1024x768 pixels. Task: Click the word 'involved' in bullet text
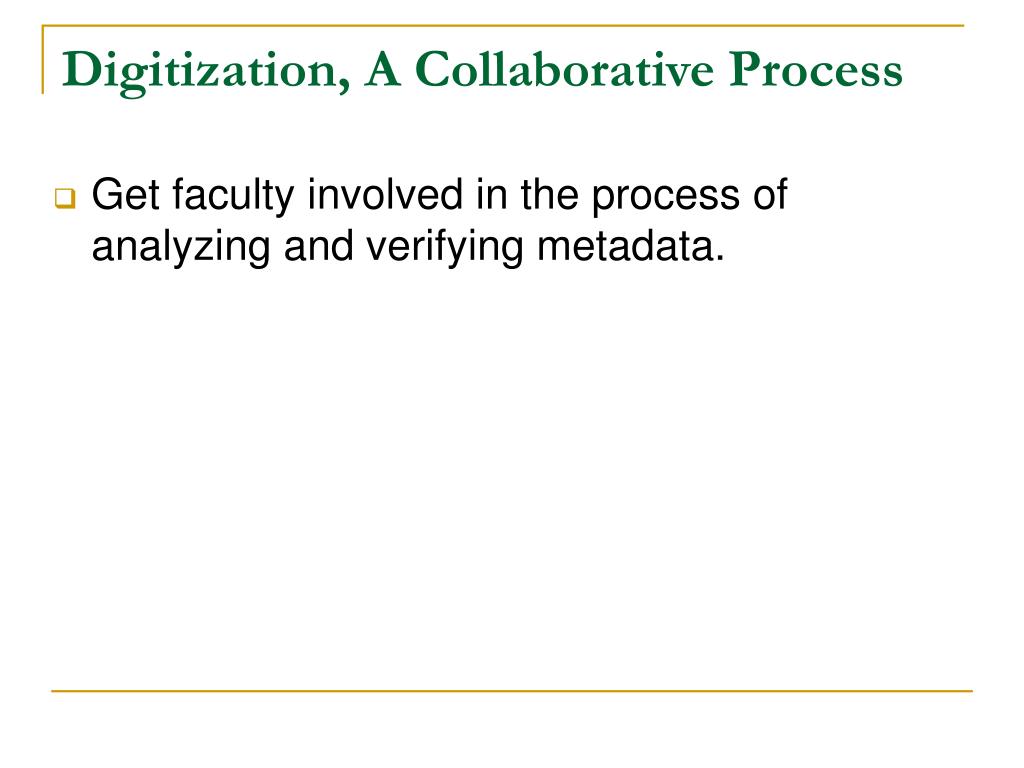(x=385, y=195)
